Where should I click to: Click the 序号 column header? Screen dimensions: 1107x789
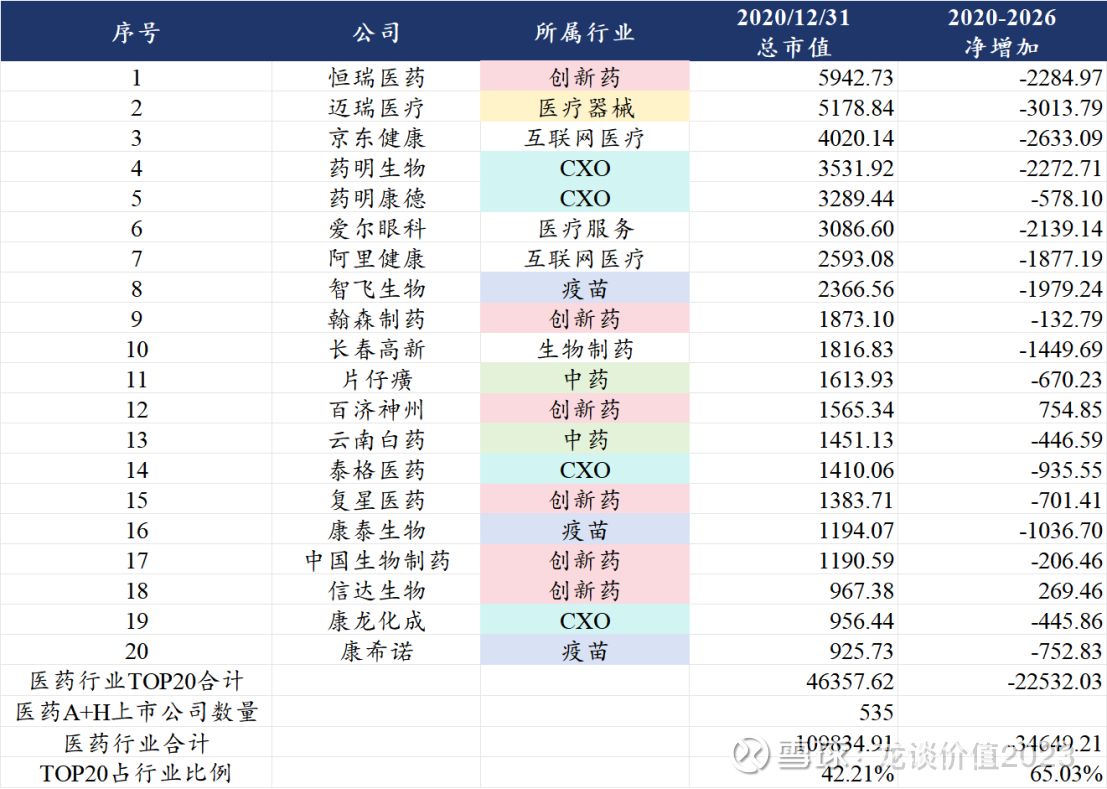[x=136, y=32]
